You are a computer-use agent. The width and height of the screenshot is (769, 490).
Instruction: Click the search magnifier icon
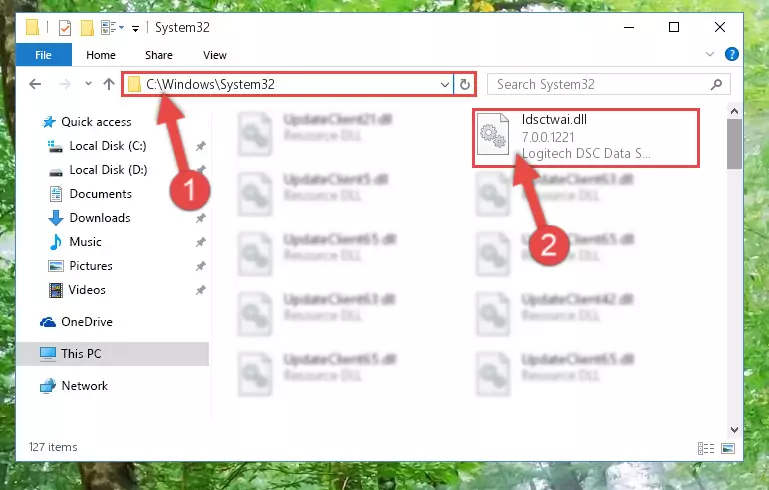(717, 84)
